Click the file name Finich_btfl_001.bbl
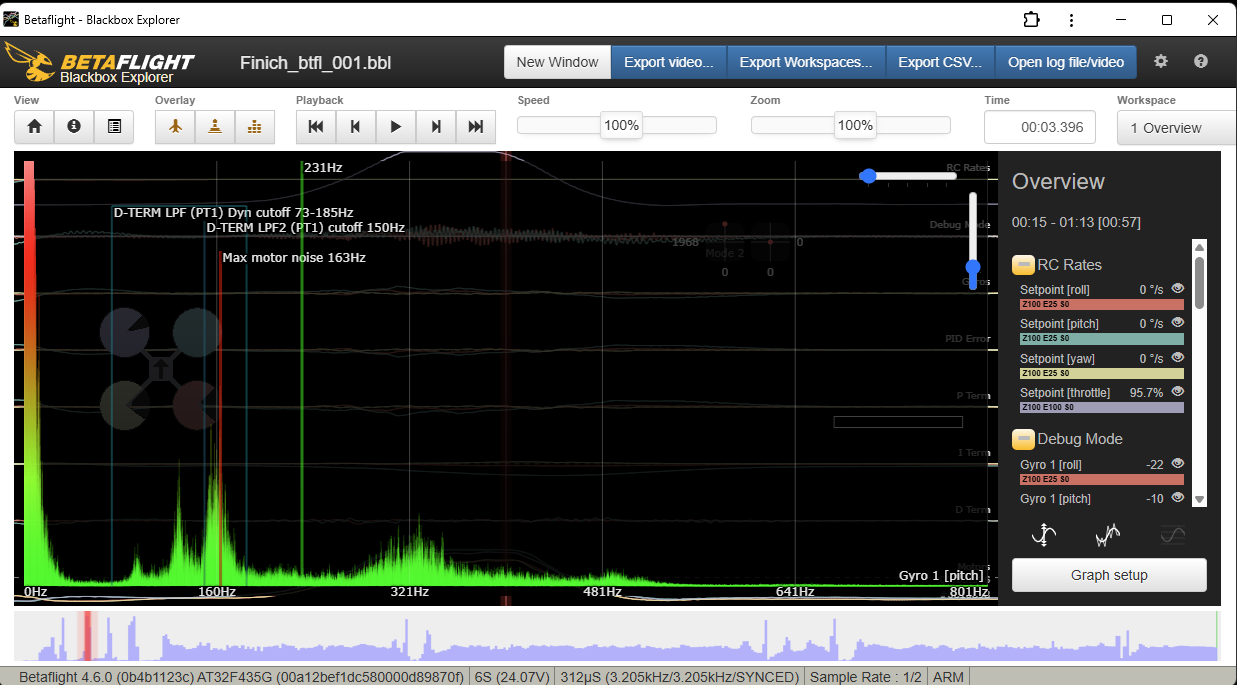The height and width of the screenshot is (685, 1237). click(x=315, y=63)
